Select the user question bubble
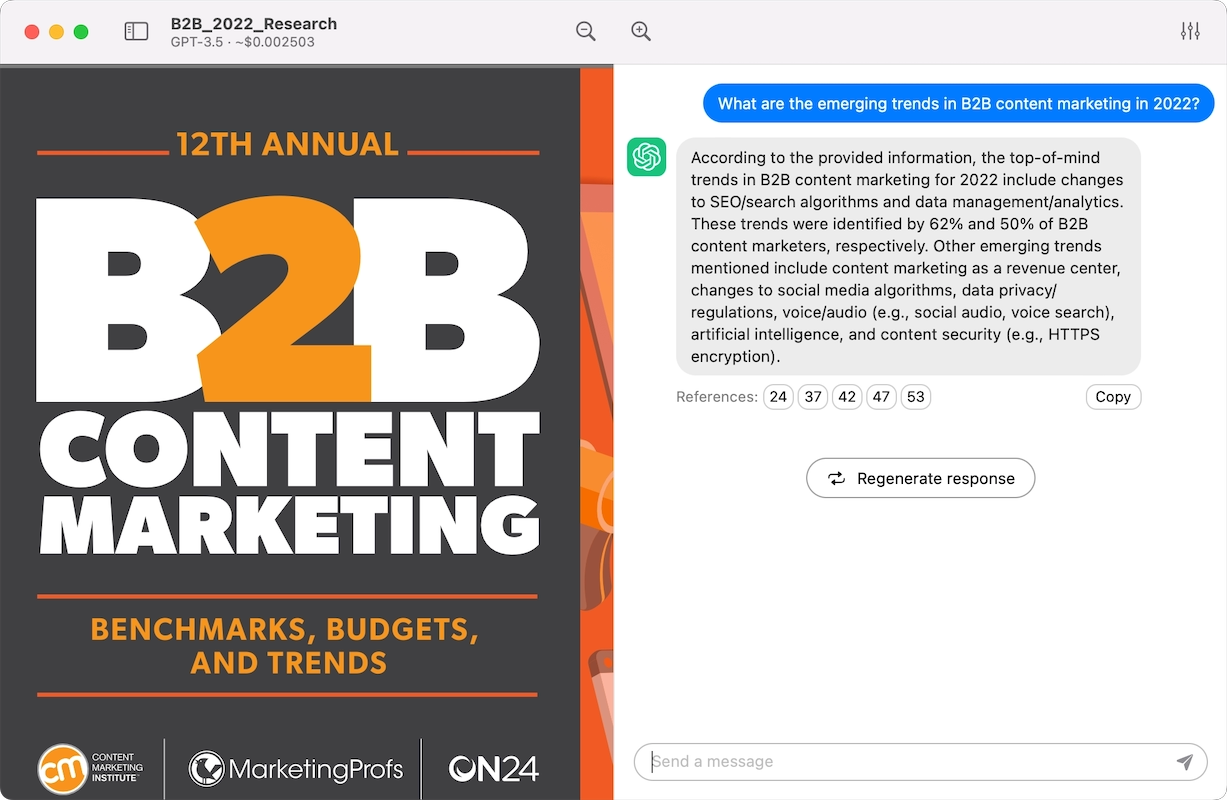Image resolution: width=1227 pixels, height=800 pixels. [958, 104]
